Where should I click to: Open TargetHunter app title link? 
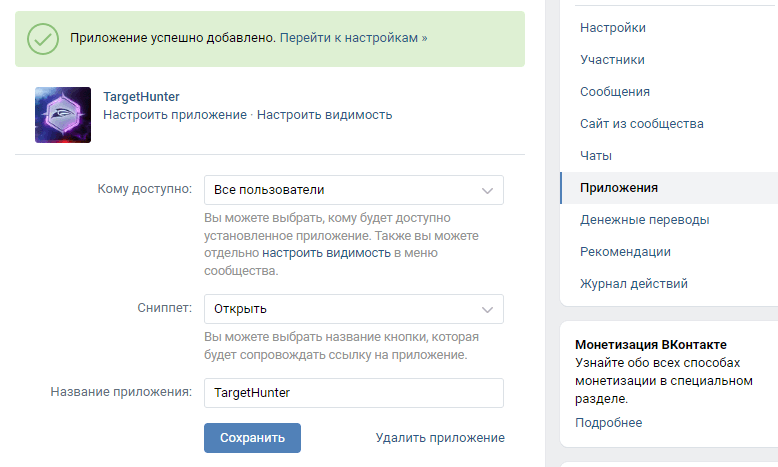pyautogui.click(x=141, y=97)
